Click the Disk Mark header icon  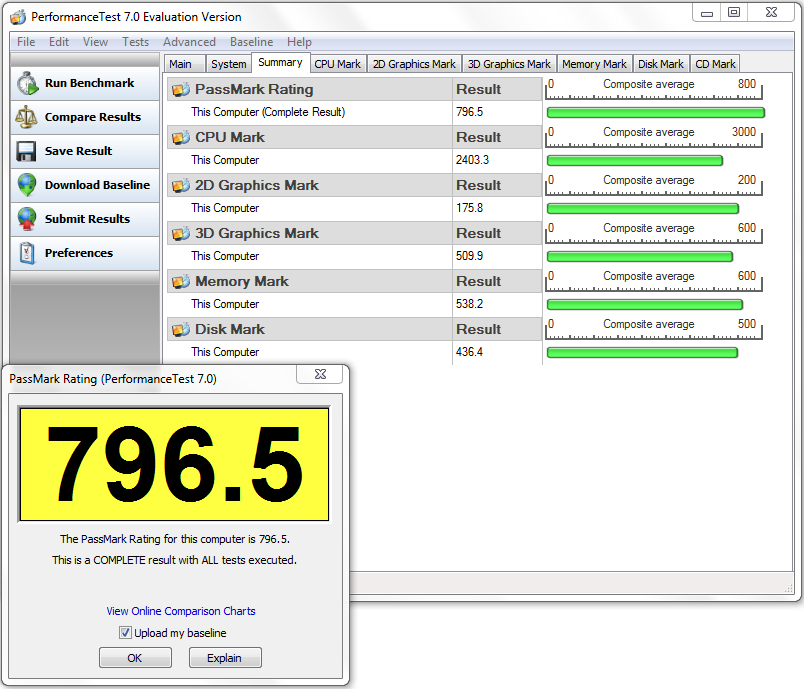[x=180, y=330]
